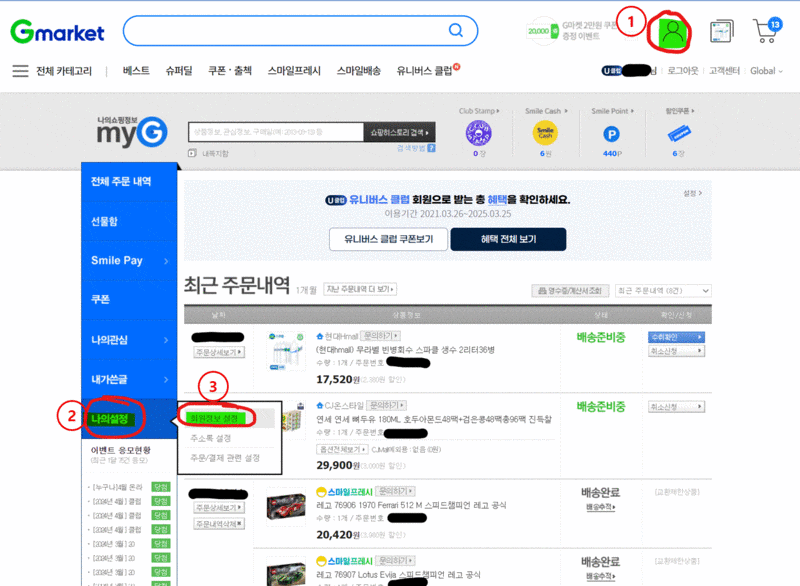Screen dimensions: 800x586
Task: Open 취소신청 for the CJ온스타일 order
Action: (676, 406)
